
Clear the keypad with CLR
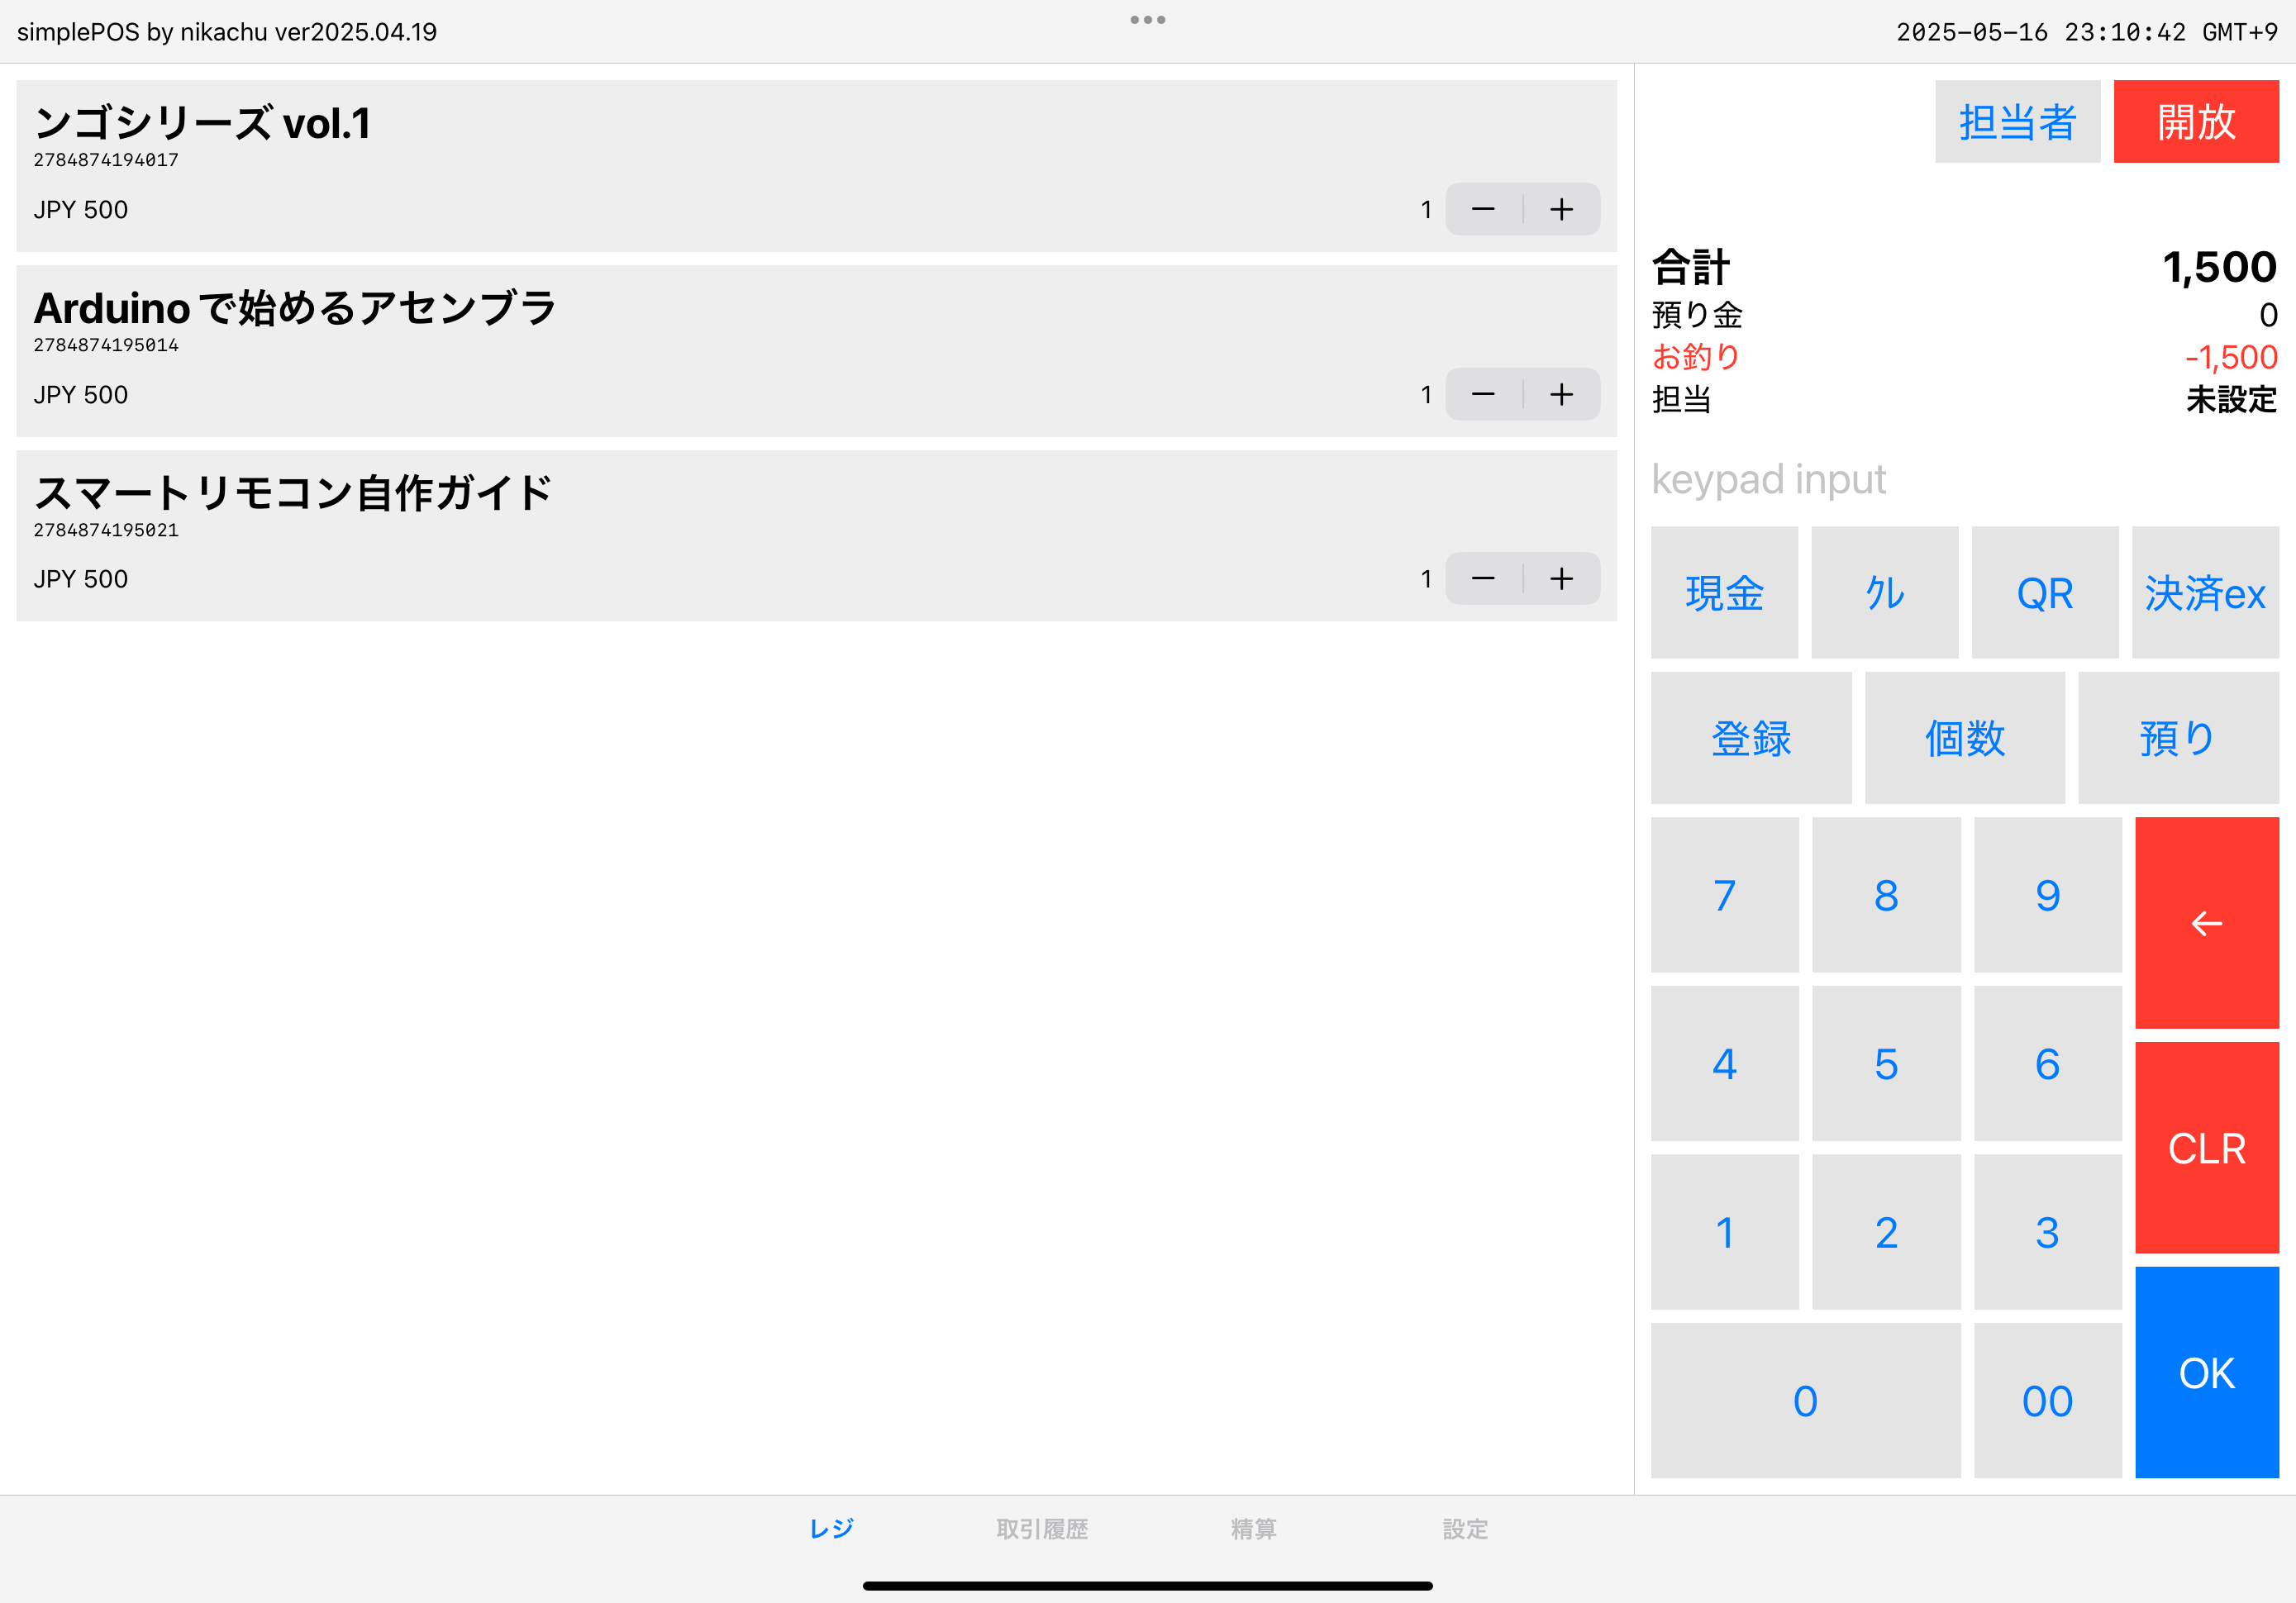2206,1147
